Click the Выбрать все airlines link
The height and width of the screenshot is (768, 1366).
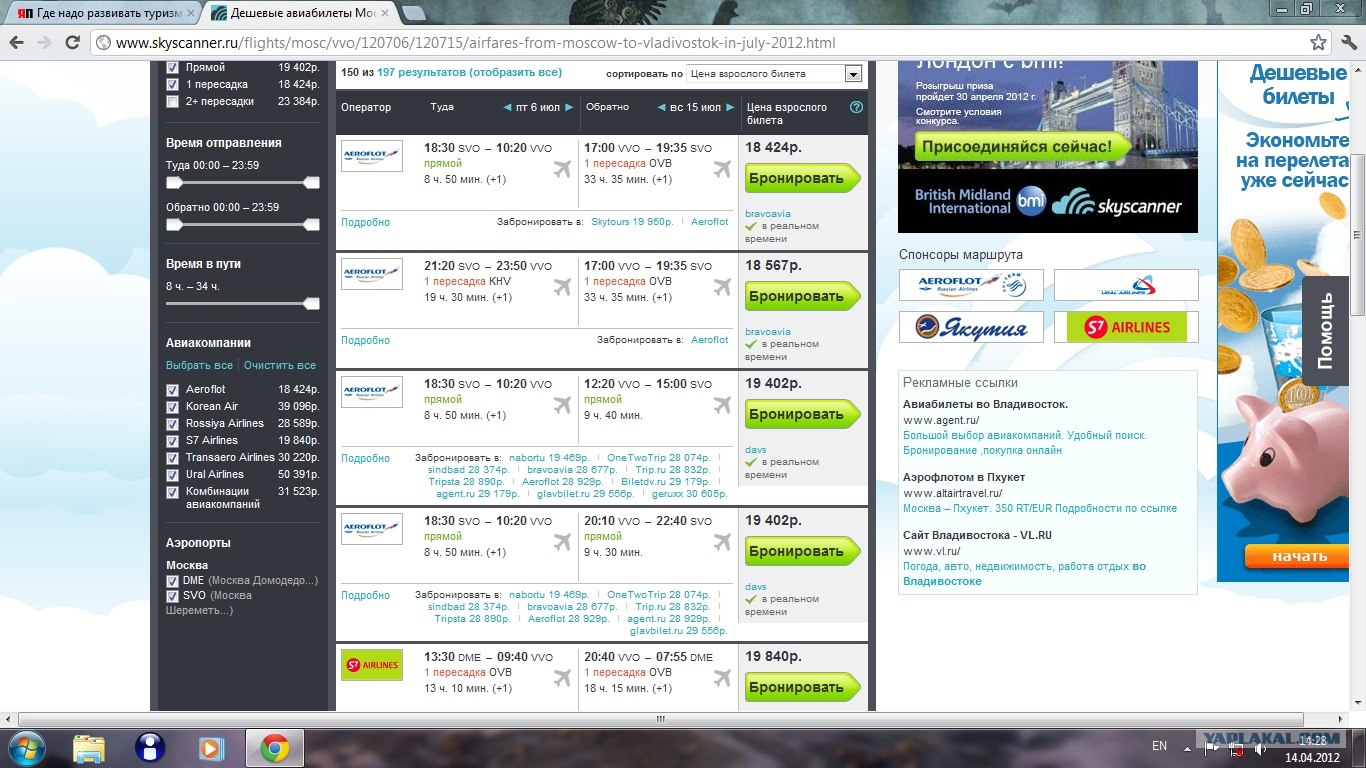[199, 365]
